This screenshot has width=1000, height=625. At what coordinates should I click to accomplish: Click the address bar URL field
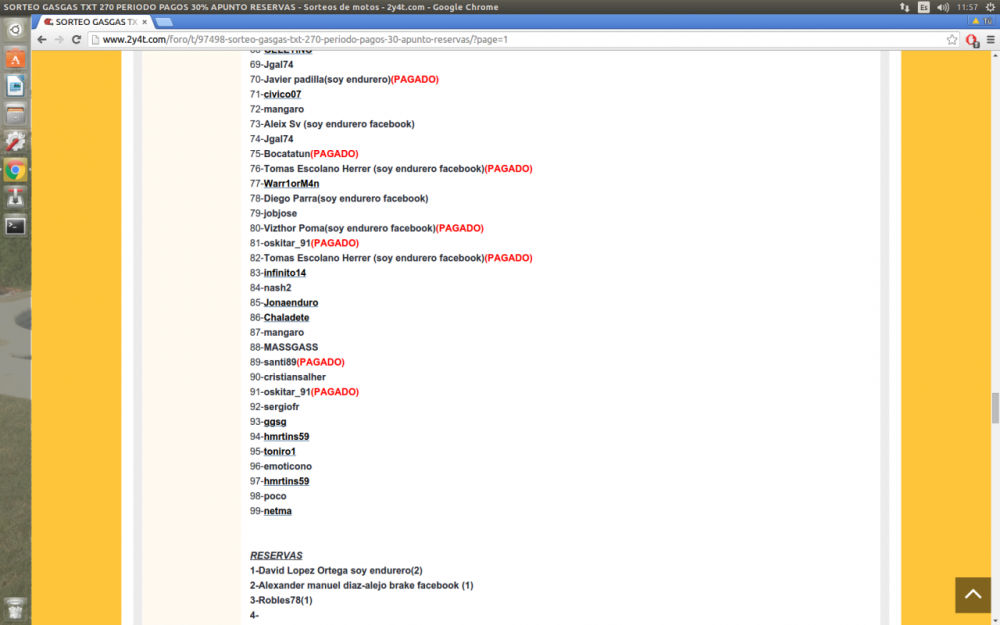[x=500, y=39]
